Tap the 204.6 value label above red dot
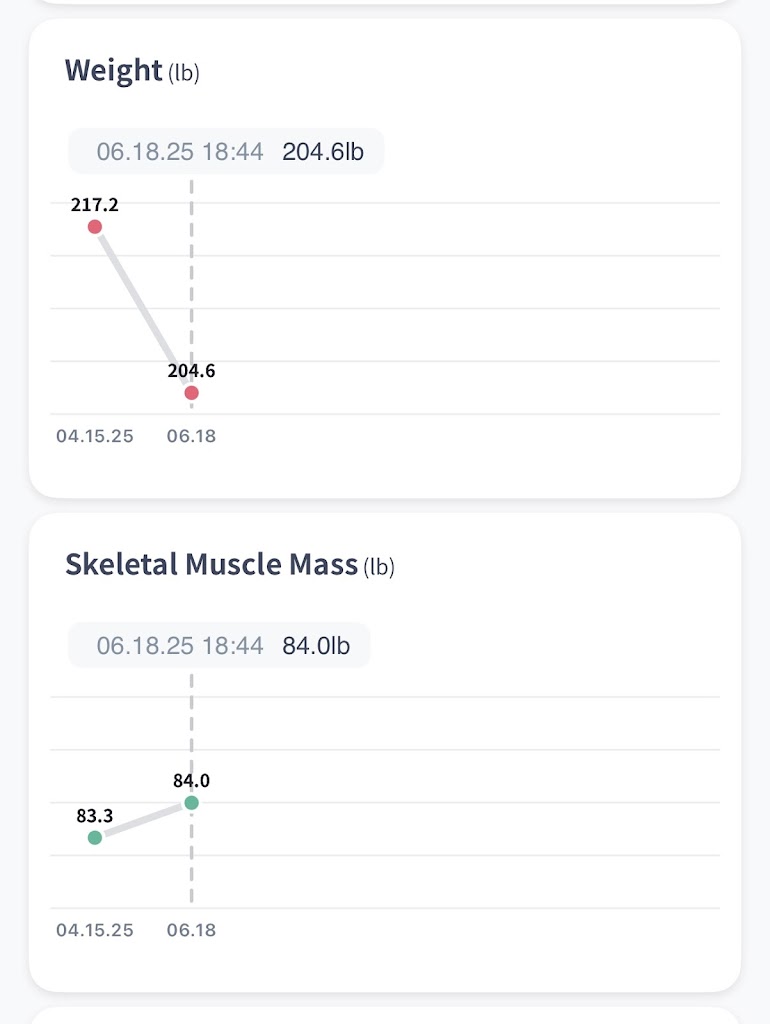Screen dimensions: 770x1024 coord(192,371)
